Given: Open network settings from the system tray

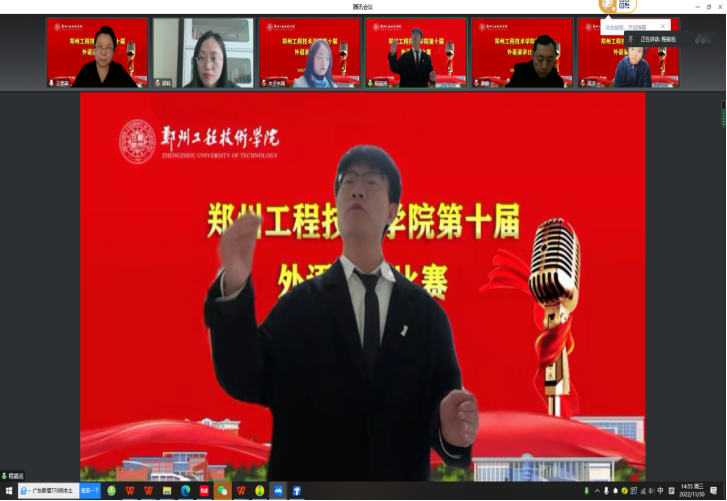Looking at the screenshot, I should tap(643, 491).
